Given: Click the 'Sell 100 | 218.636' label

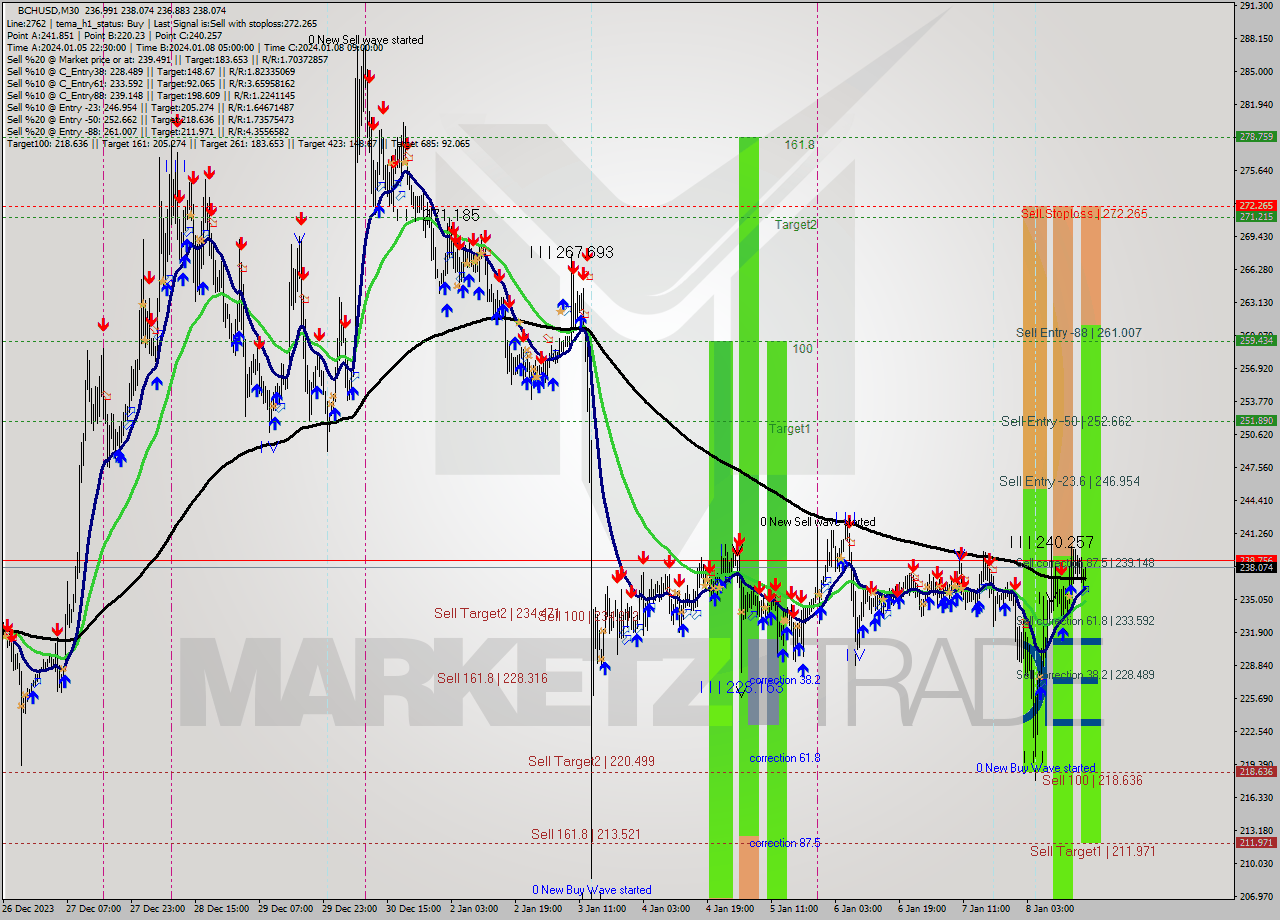Looking at the screenshot, I should (x=1092, y=780).
